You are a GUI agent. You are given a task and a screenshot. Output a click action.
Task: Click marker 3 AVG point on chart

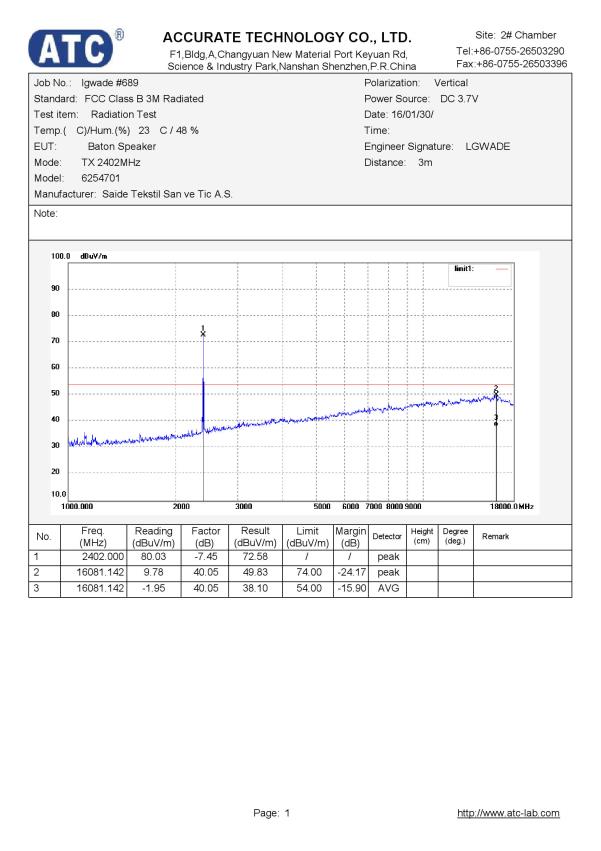(x=496, y=423)
